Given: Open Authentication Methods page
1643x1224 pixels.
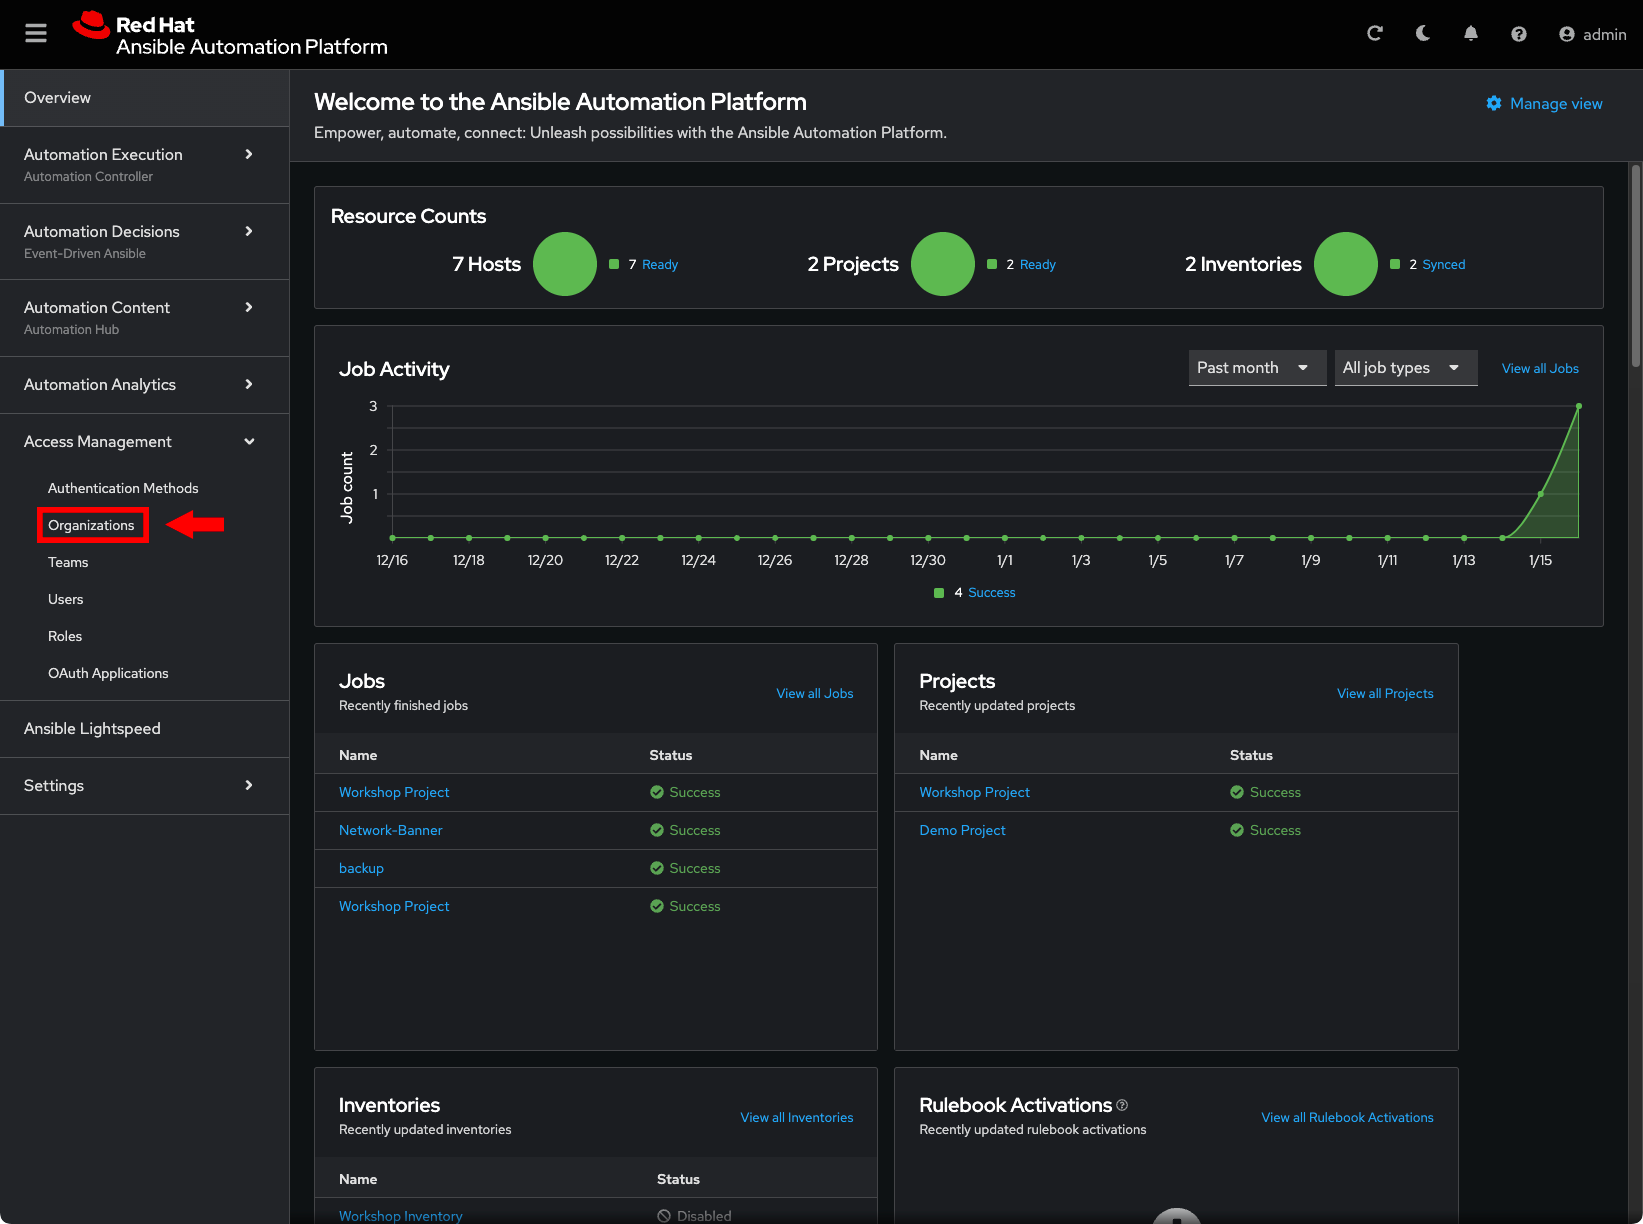Looking at the screenshot, I should point(123,488).
